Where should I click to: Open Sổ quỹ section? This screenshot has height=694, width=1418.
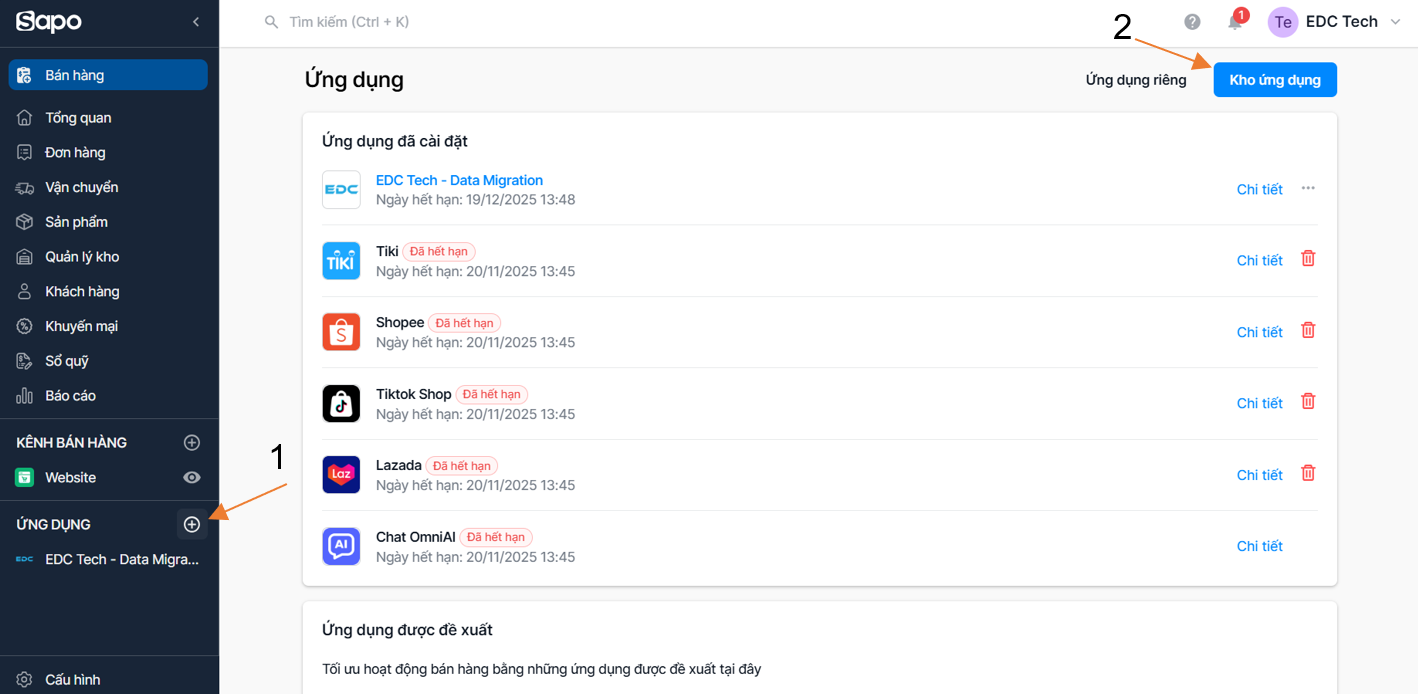67,361
